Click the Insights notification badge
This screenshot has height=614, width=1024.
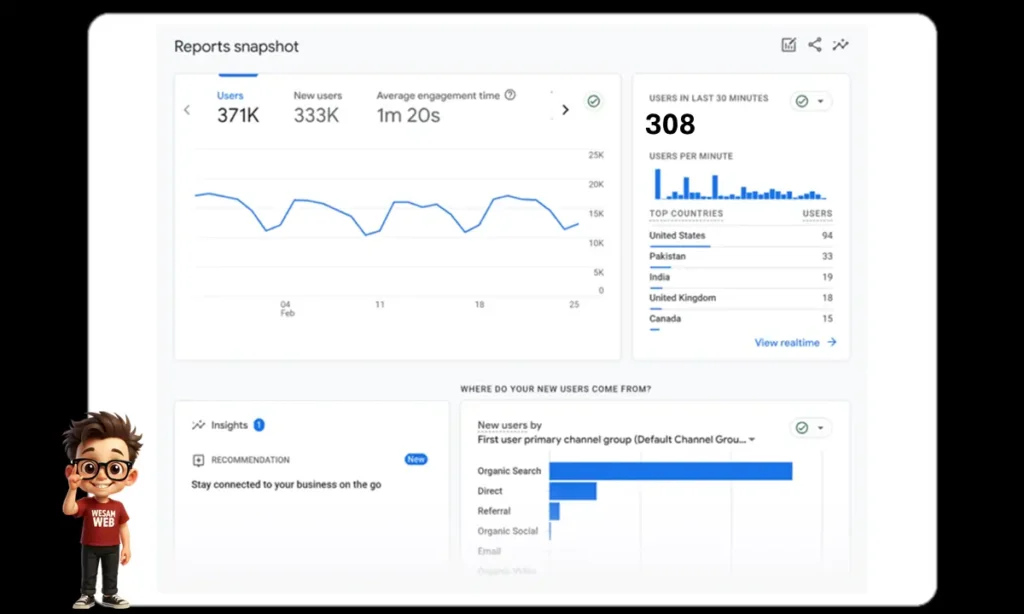tap(258, 424)
